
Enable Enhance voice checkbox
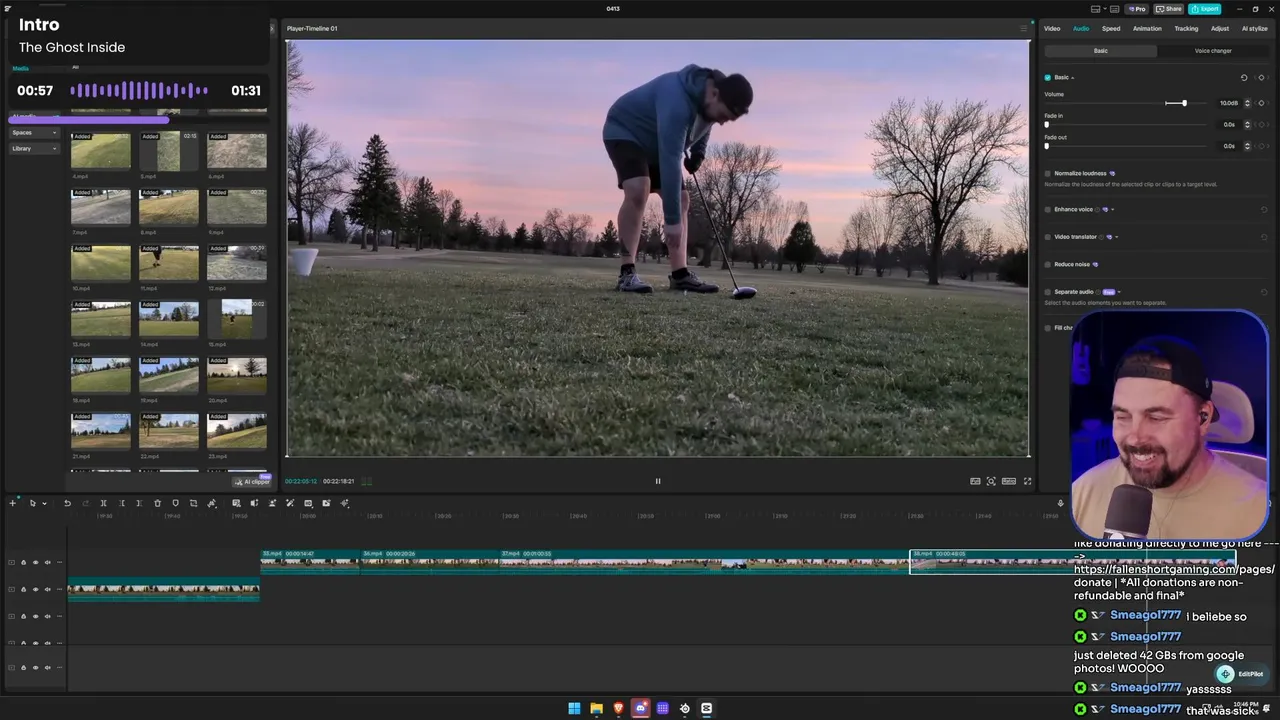tap(1048, 209)
